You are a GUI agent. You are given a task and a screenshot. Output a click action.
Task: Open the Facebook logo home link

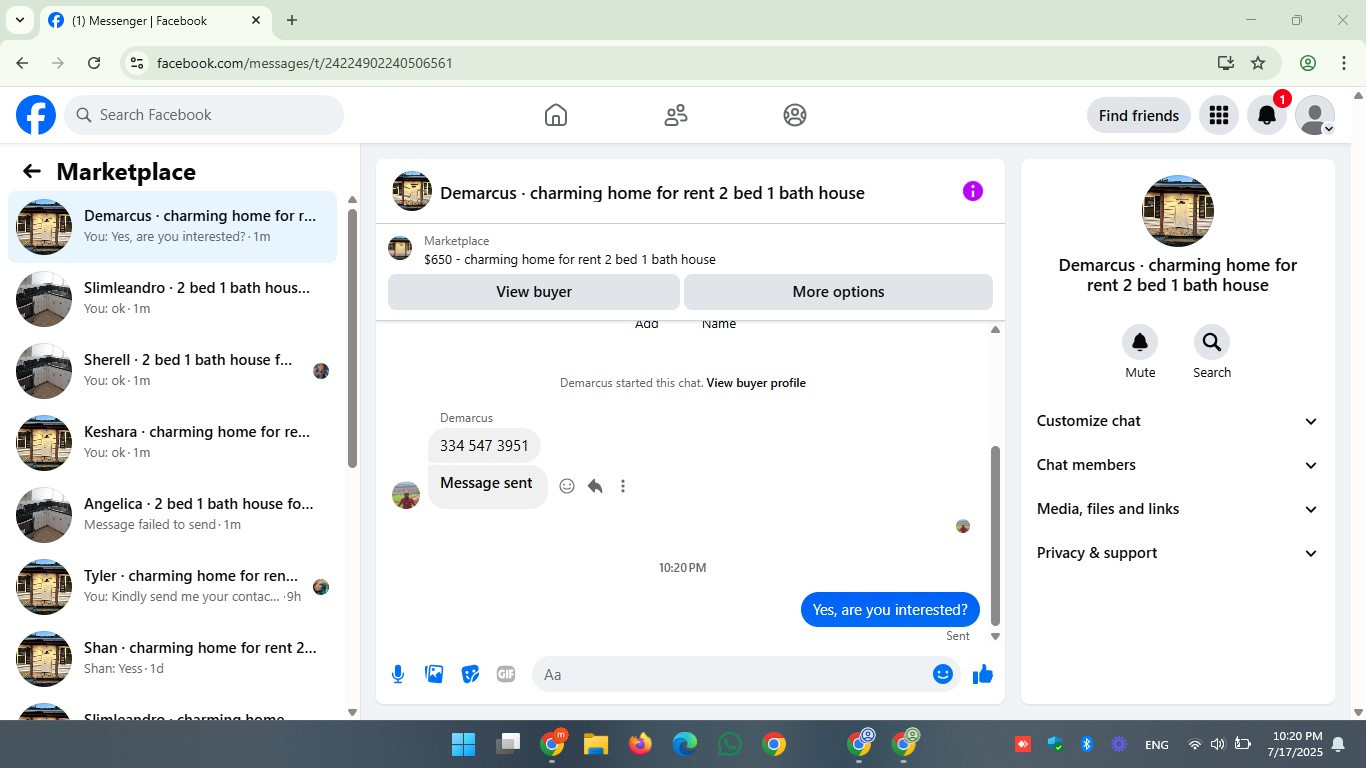(x=36, y=115)
